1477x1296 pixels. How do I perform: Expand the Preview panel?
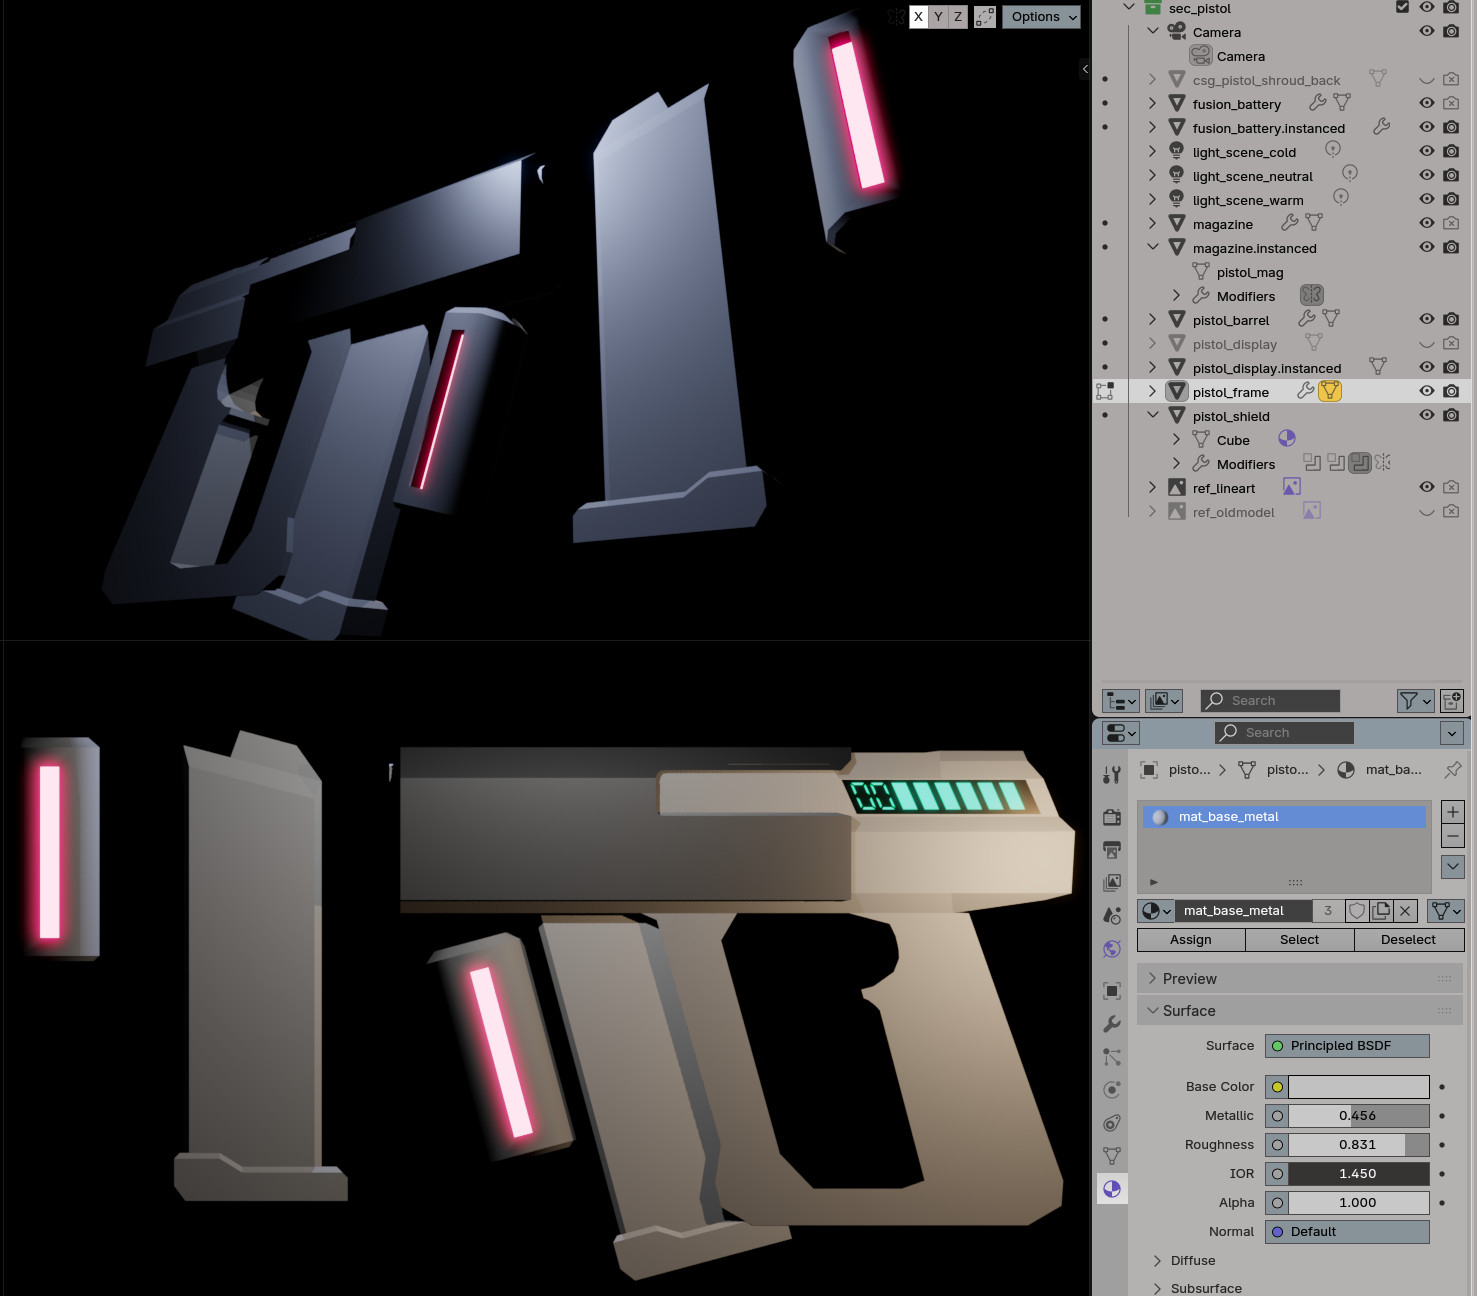(x=1190, y=979)
